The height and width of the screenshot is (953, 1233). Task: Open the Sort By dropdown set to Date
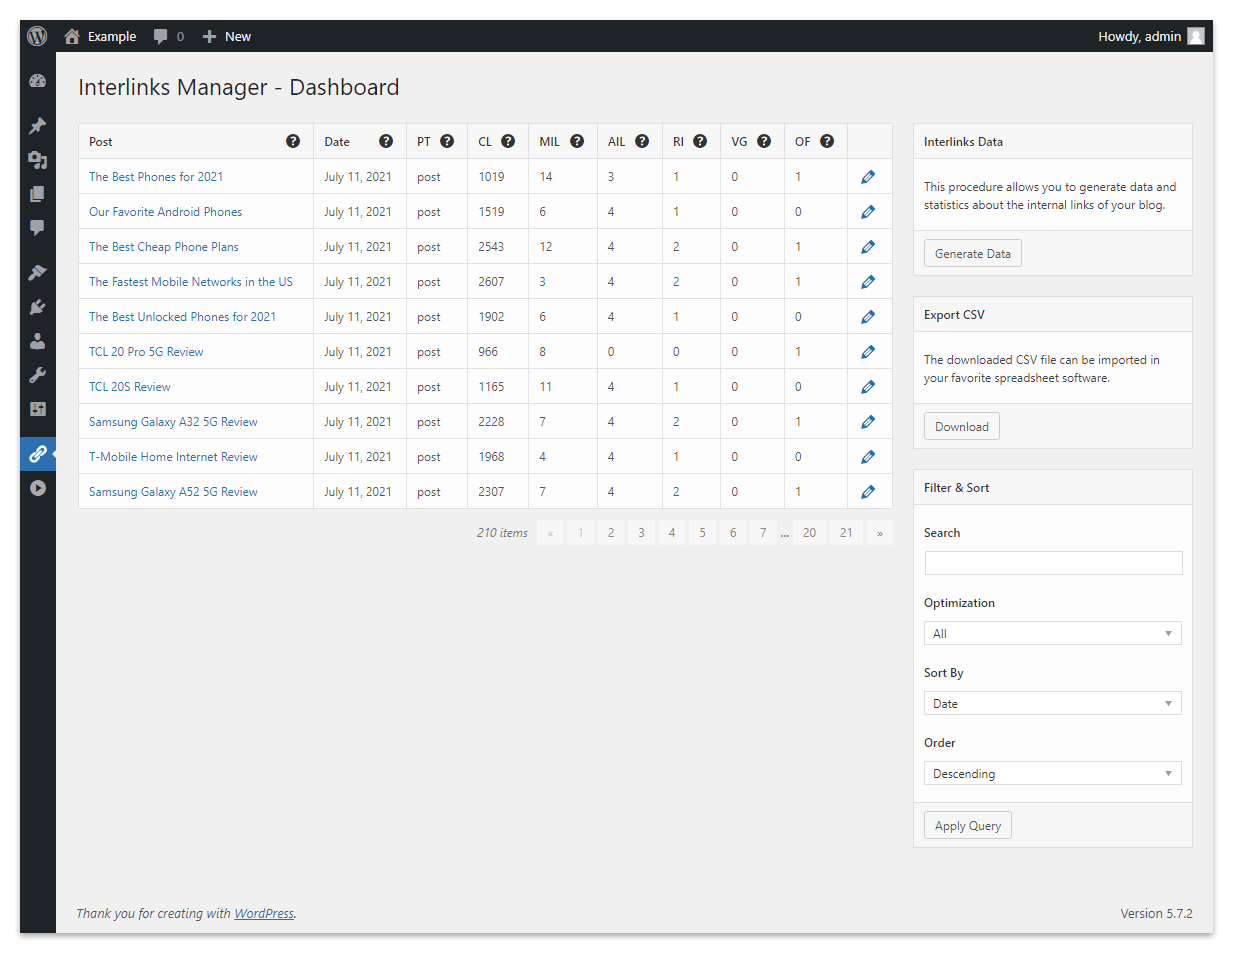[x=1053, y=703]
